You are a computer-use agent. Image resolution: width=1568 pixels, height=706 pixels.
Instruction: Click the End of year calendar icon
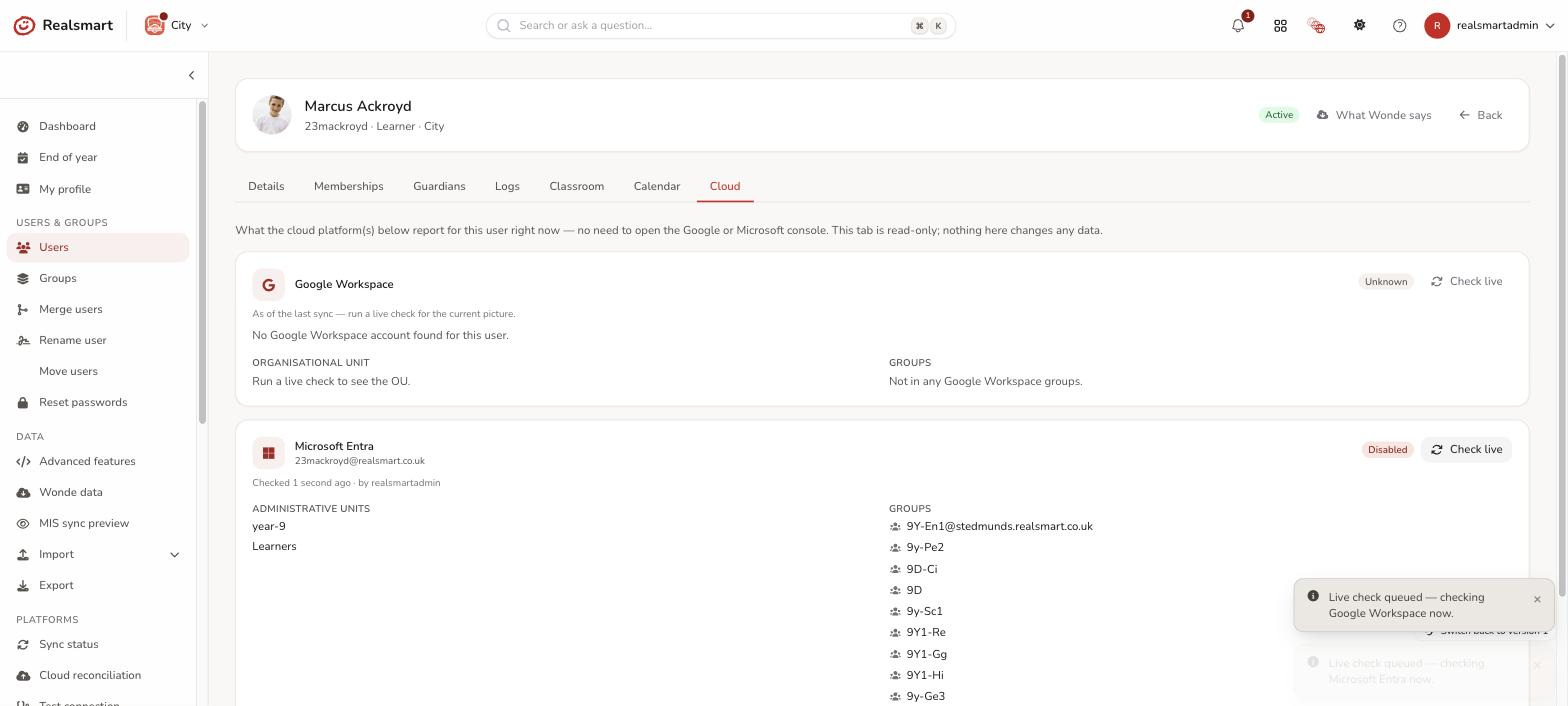[x=23, y=157]
